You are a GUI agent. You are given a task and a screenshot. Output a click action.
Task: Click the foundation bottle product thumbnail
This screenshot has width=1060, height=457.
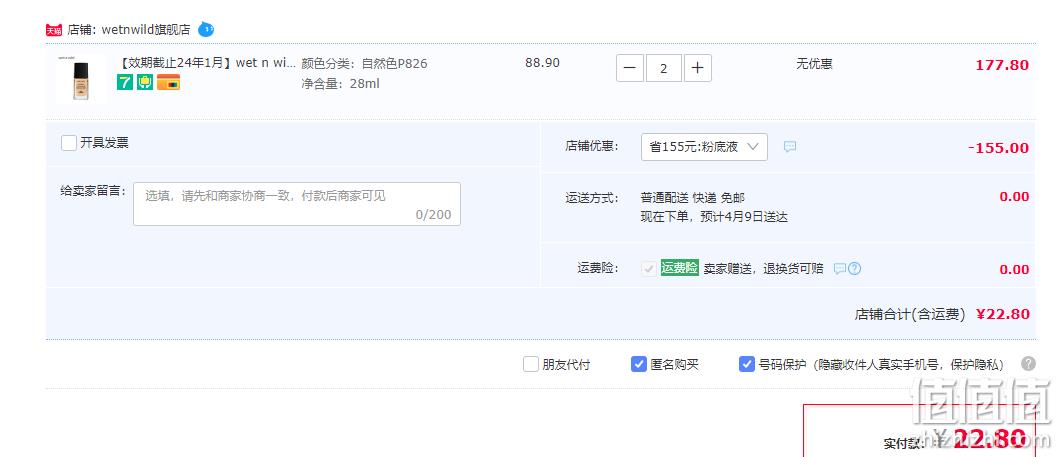(x=81, y=78)
